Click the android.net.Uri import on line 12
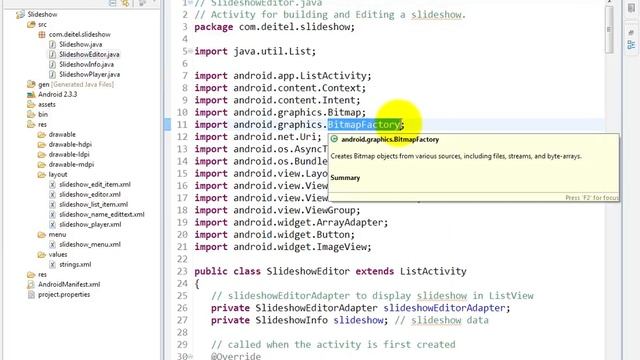This screenshot has height=360, width=640. [x=258, y=137]
